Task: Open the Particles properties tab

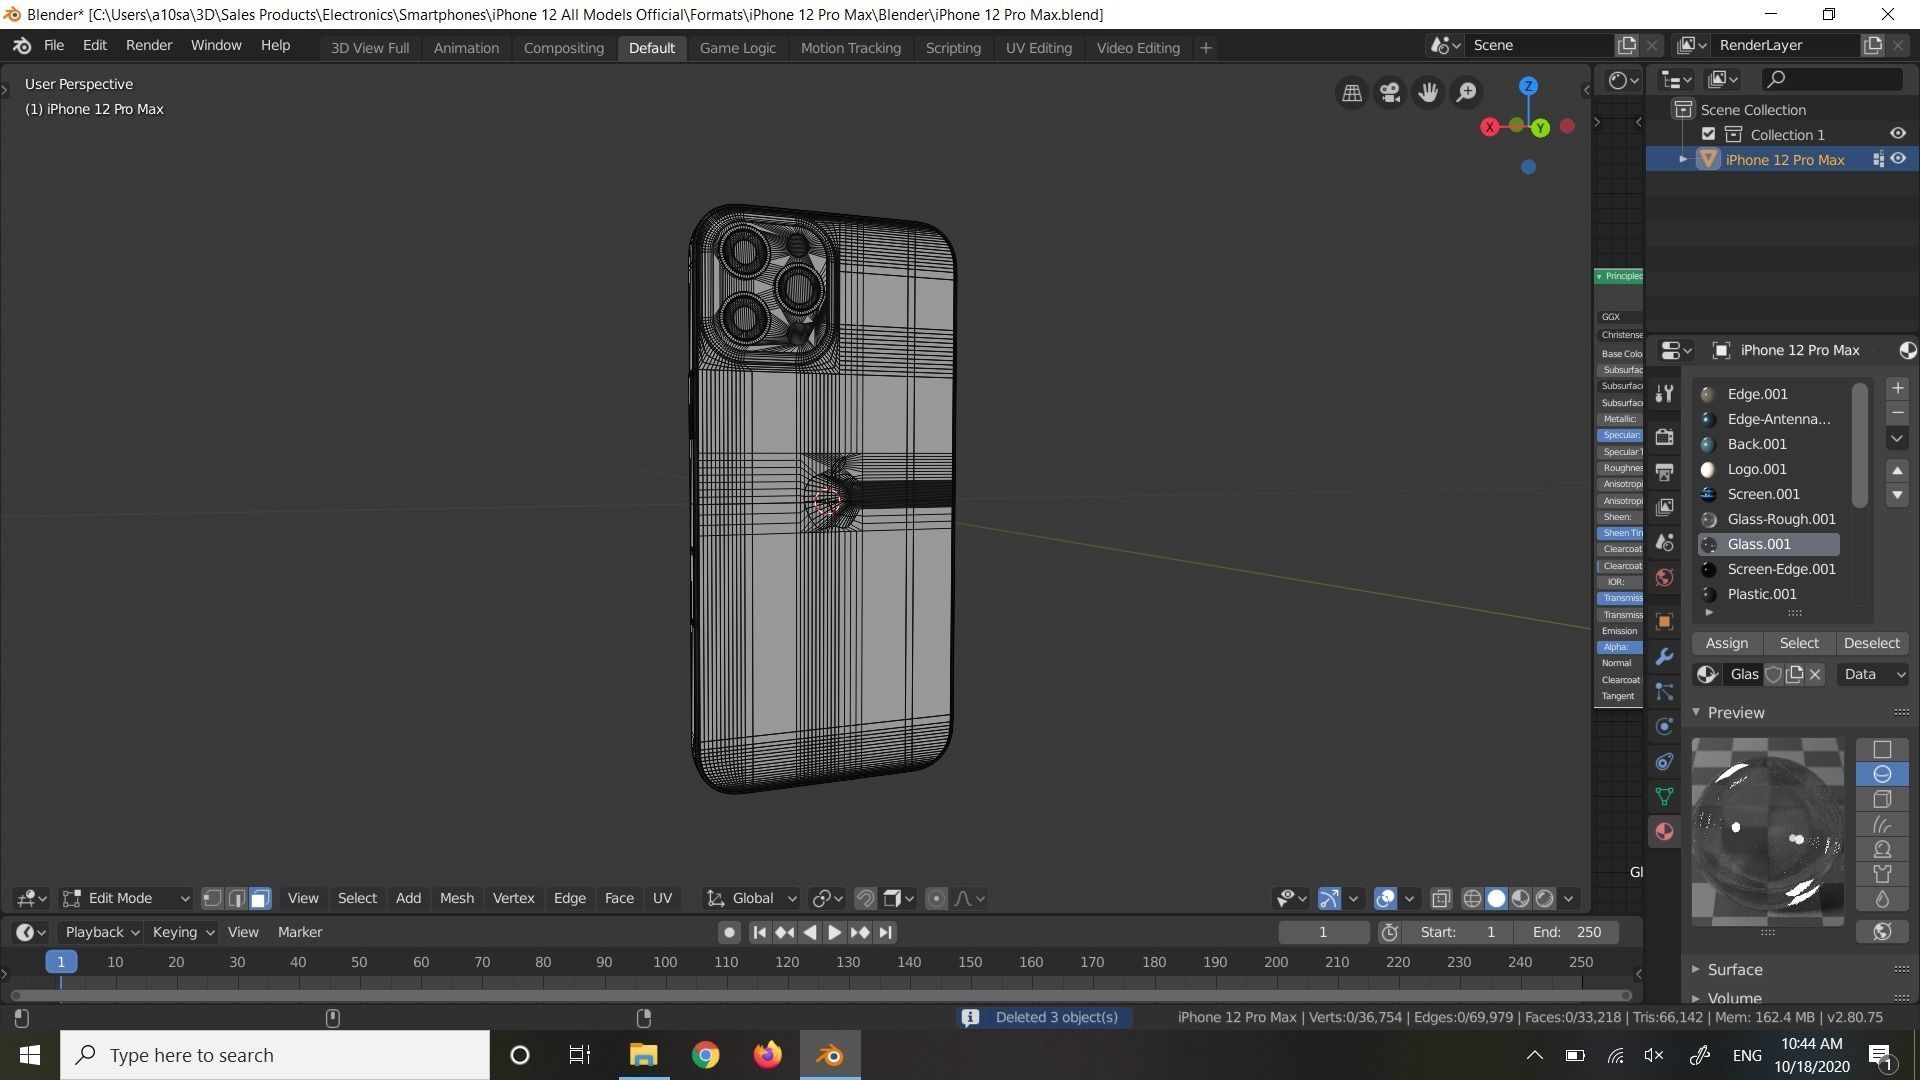Action: point(1664,692)
